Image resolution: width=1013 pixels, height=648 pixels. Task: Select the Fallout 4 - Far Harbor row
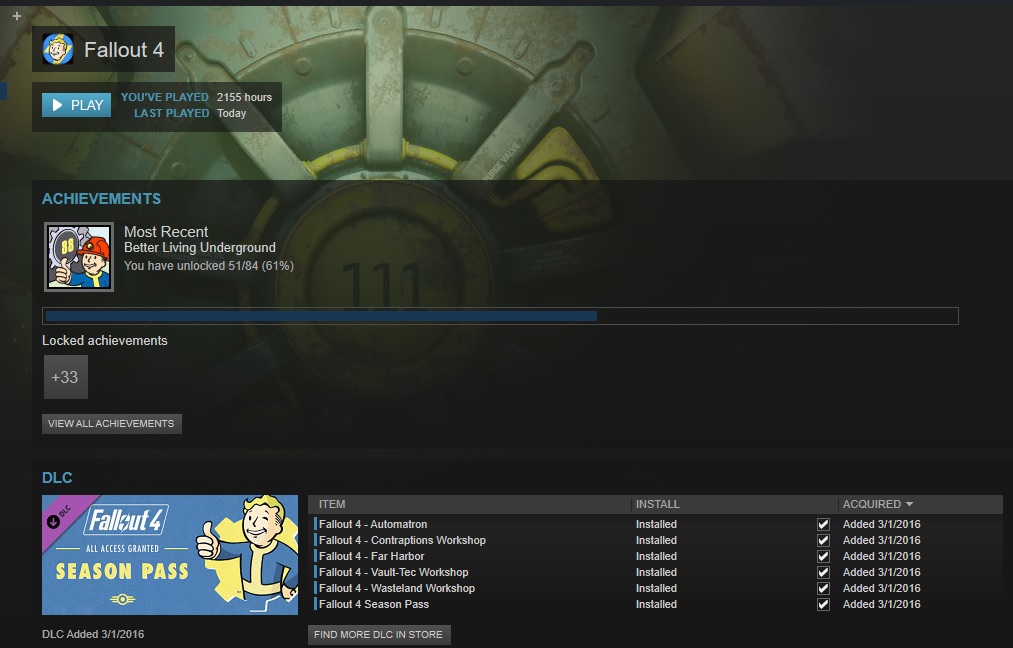click(x=658, y=556)
